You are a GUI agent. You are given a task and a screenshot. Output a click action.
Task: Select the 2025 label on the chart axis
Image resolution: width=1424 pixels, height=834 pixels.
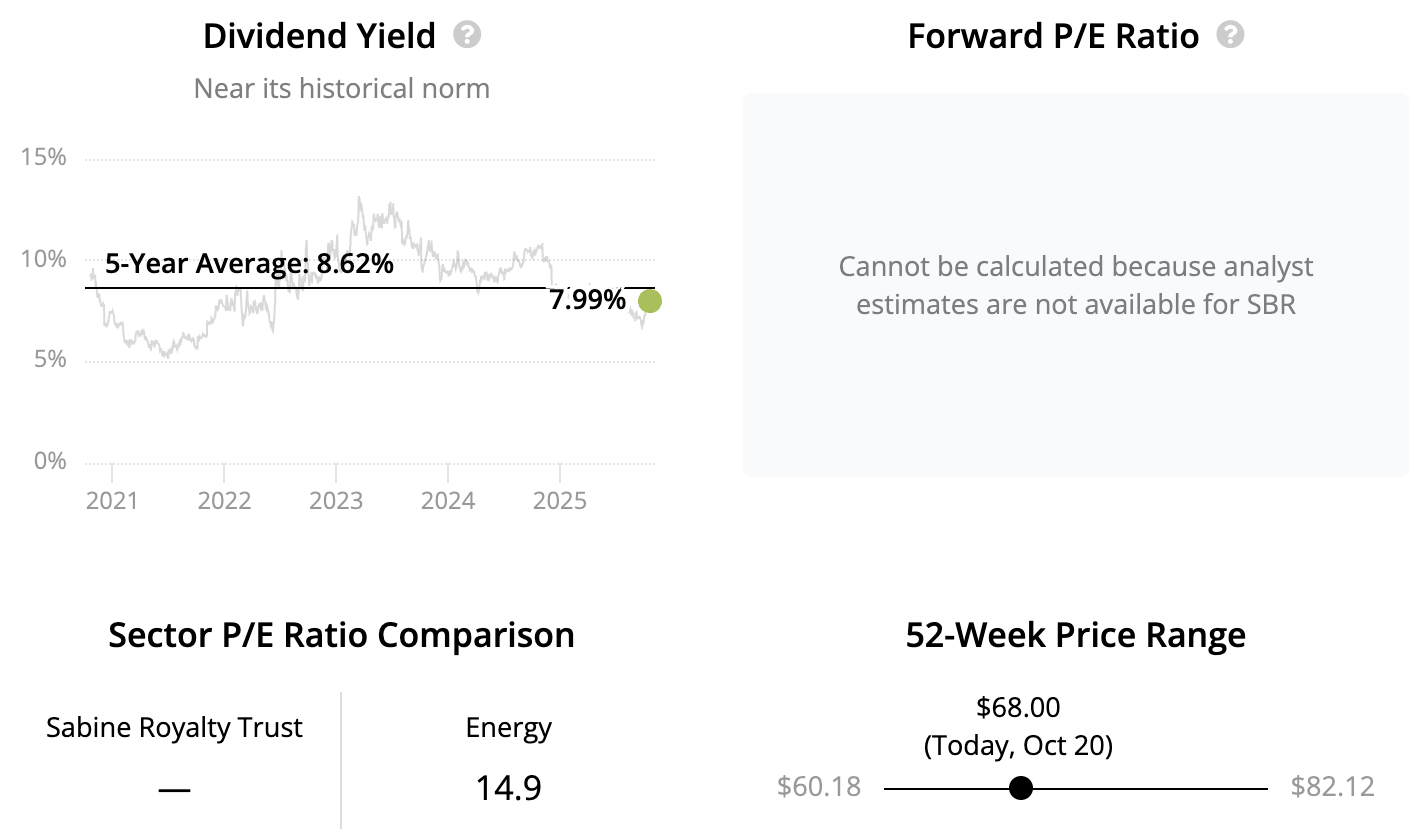[559, 499]
